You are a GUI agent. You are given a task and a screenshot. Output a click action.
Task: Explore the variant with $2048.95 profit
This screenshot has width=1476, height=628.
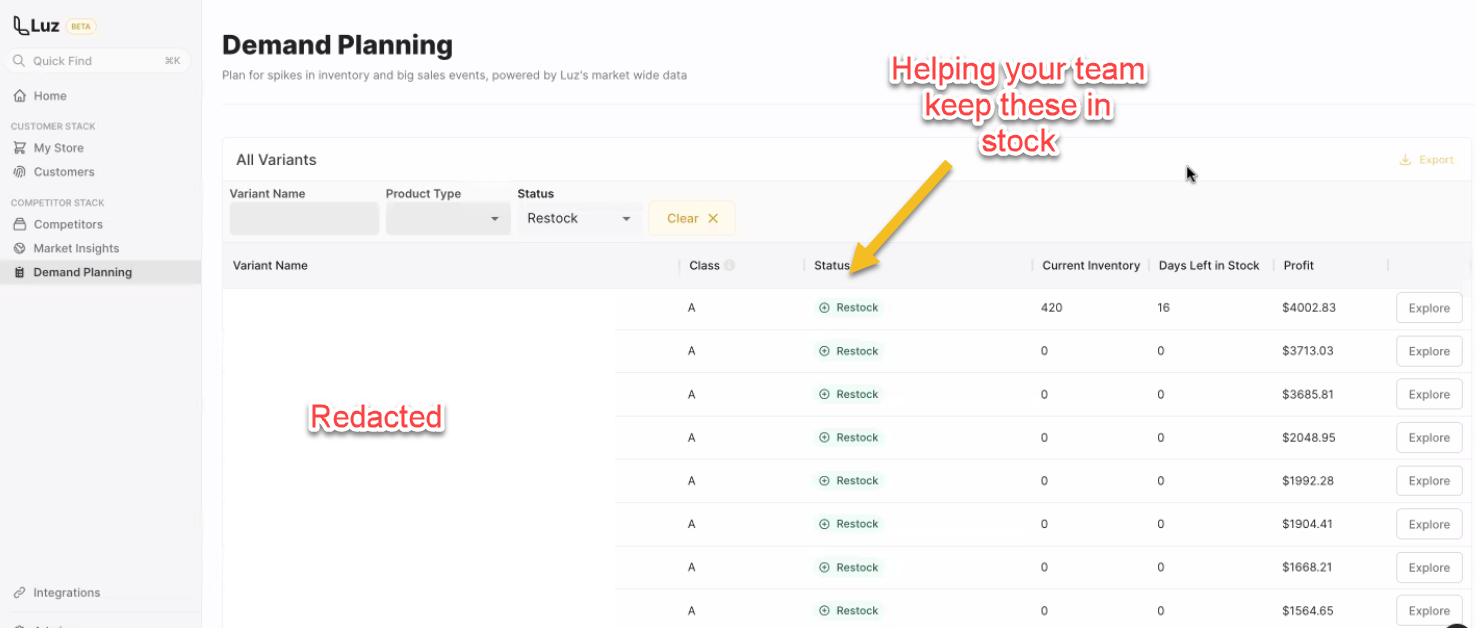click(1428, 438)
